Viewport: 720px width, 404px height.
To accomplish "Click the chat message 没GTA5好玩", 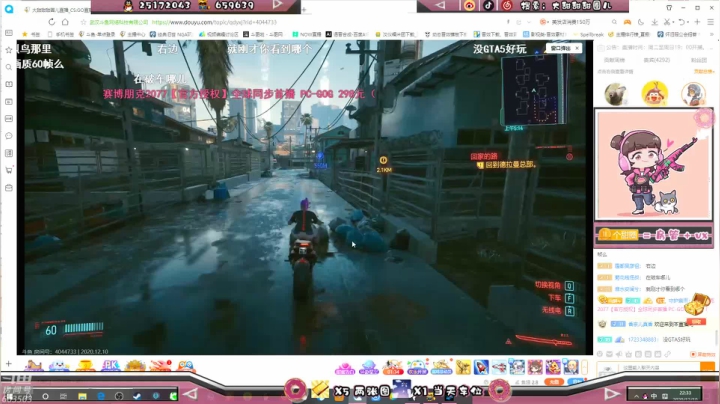I will coord(676,340).
